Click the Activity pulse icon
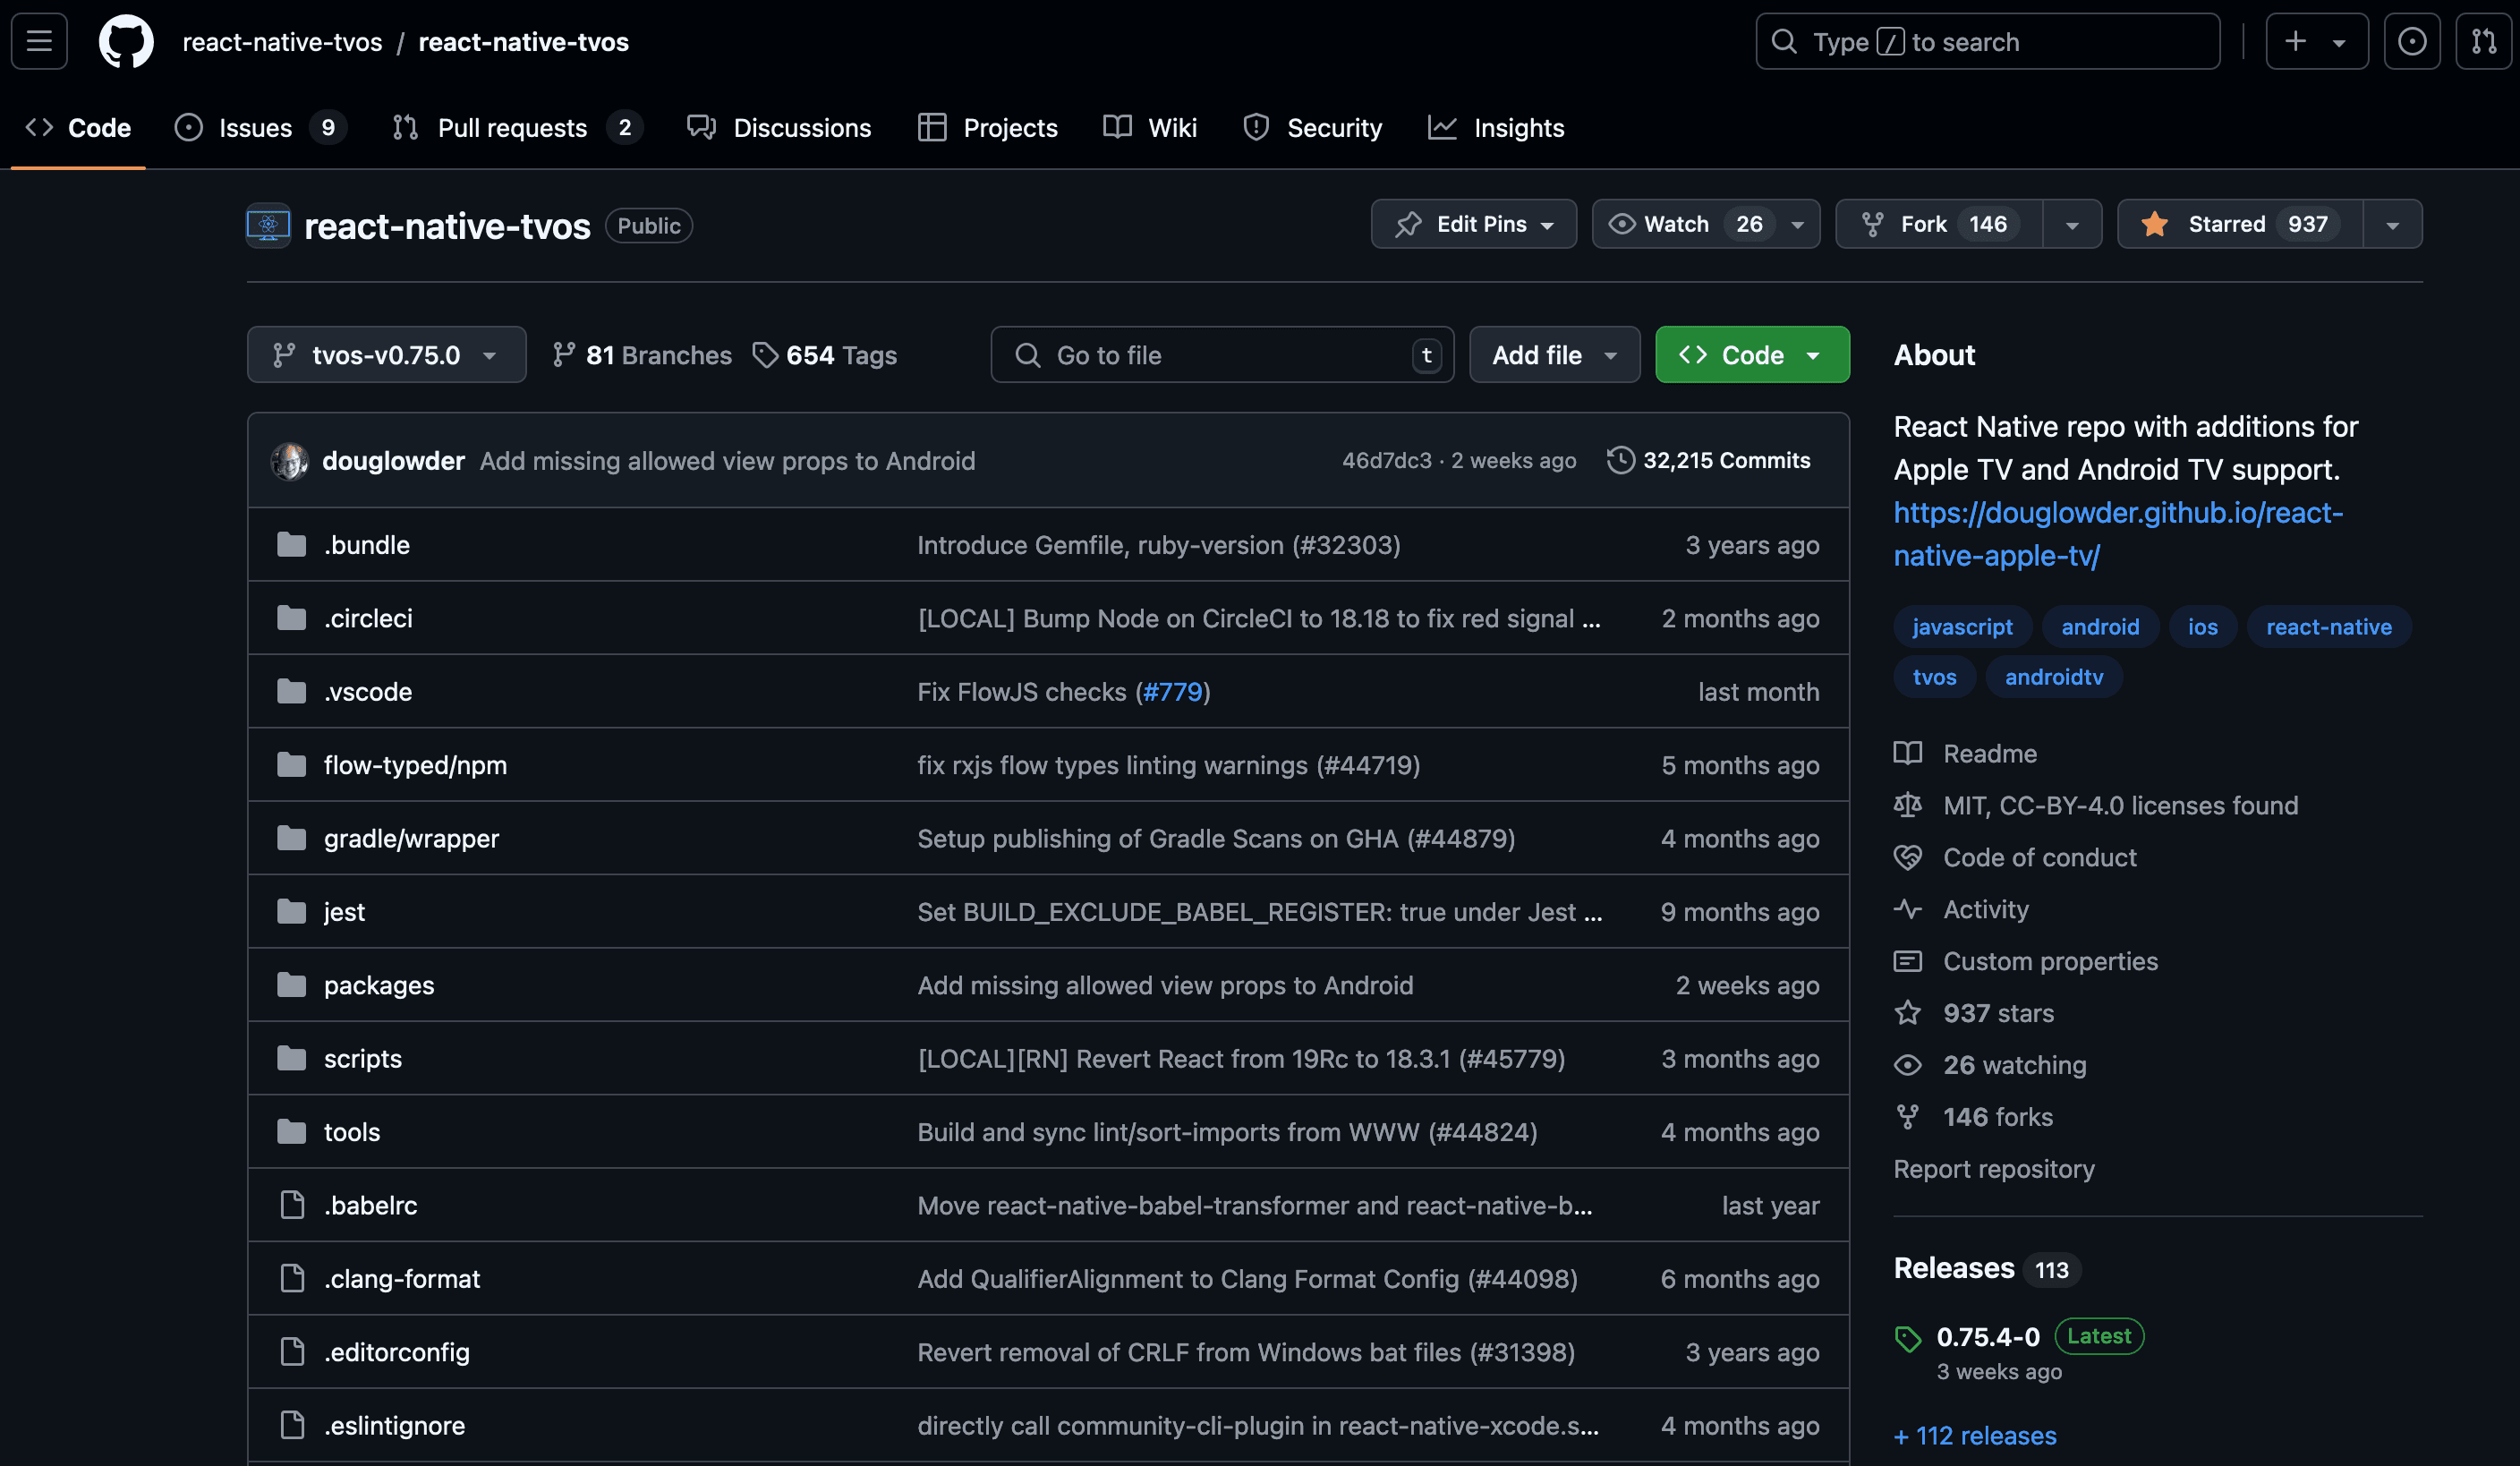Screen dimensions: 2520x1466 click(1907, 908)
